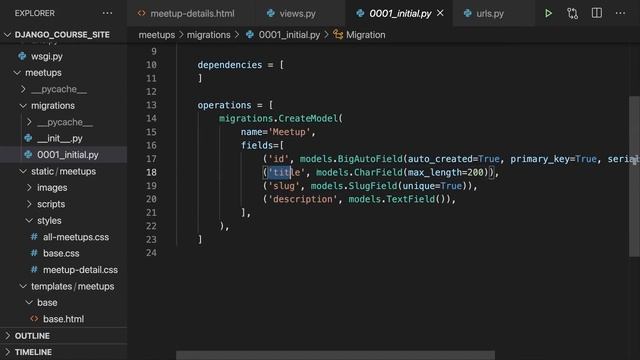Screen dimensions: 640x360
Task: Click 'CharField' on line 18
Action: [x=378, y=173]
